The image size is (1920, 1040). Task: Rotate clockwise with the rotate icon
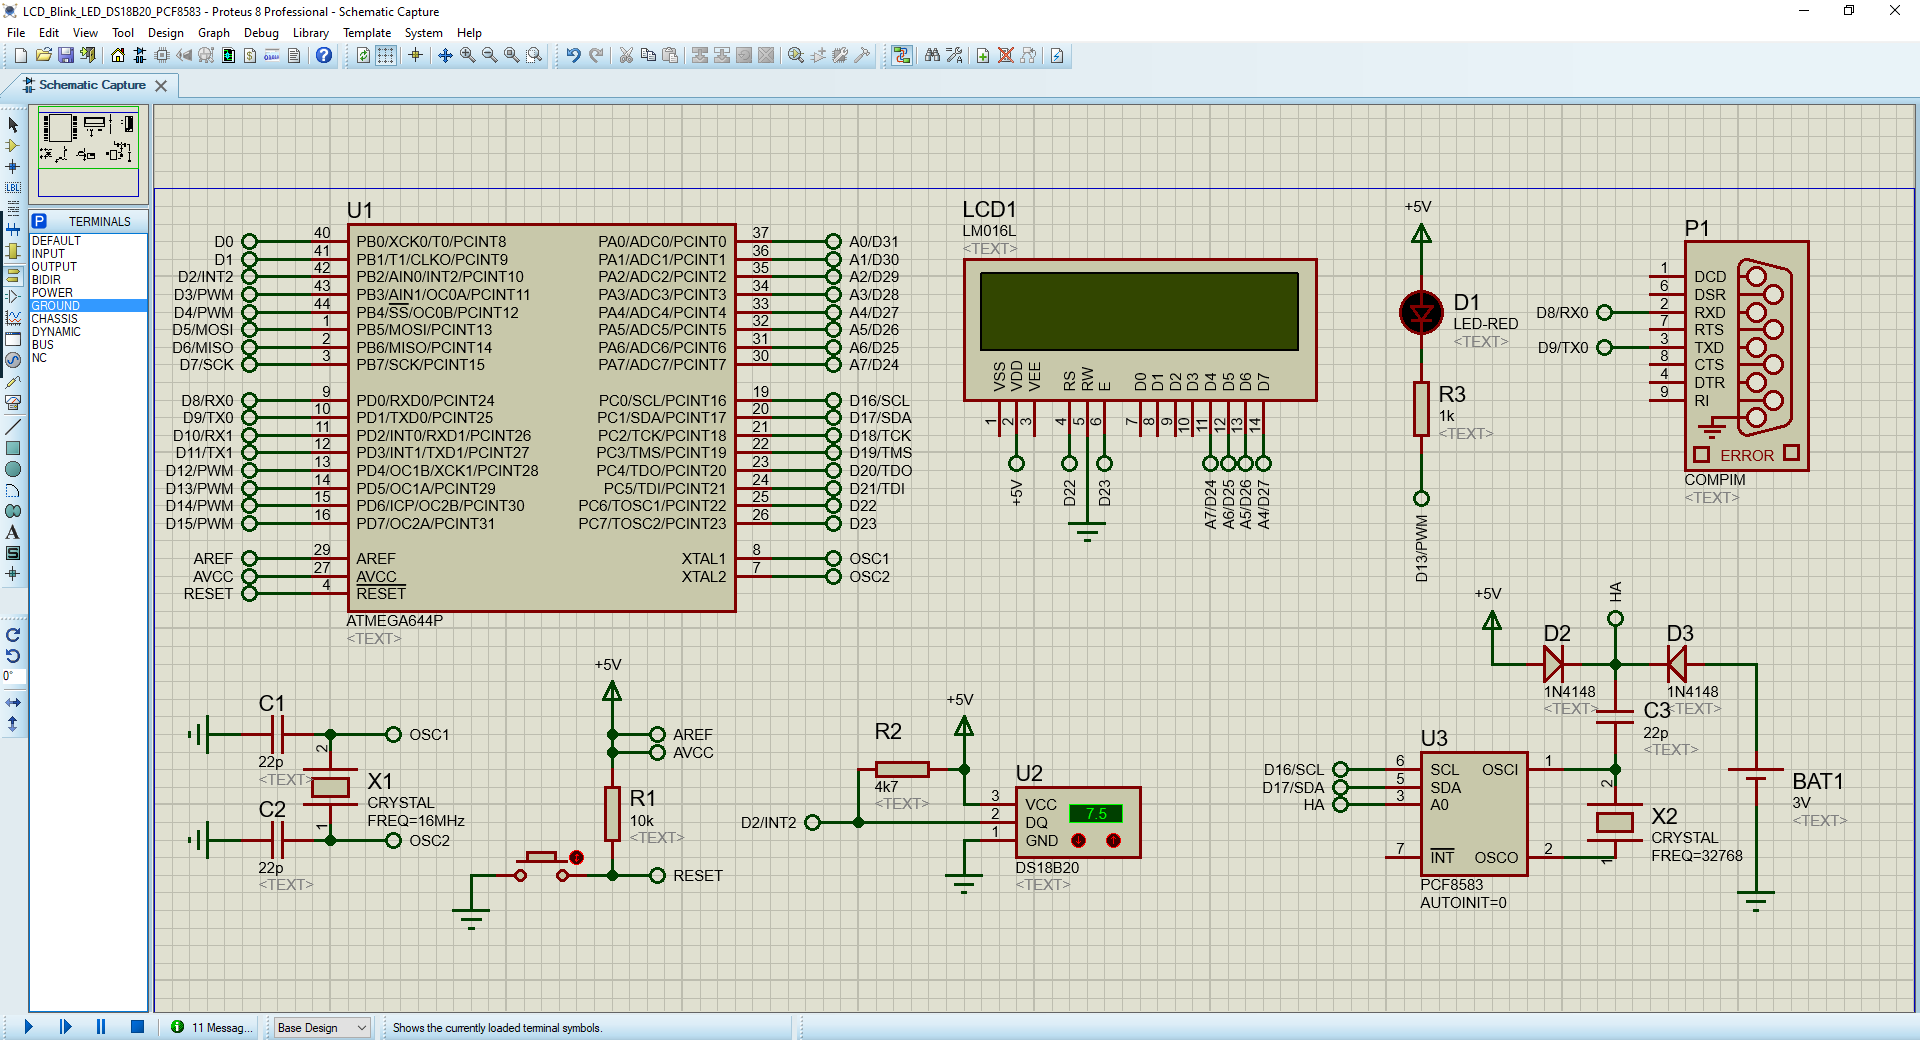tap(13, 635)
